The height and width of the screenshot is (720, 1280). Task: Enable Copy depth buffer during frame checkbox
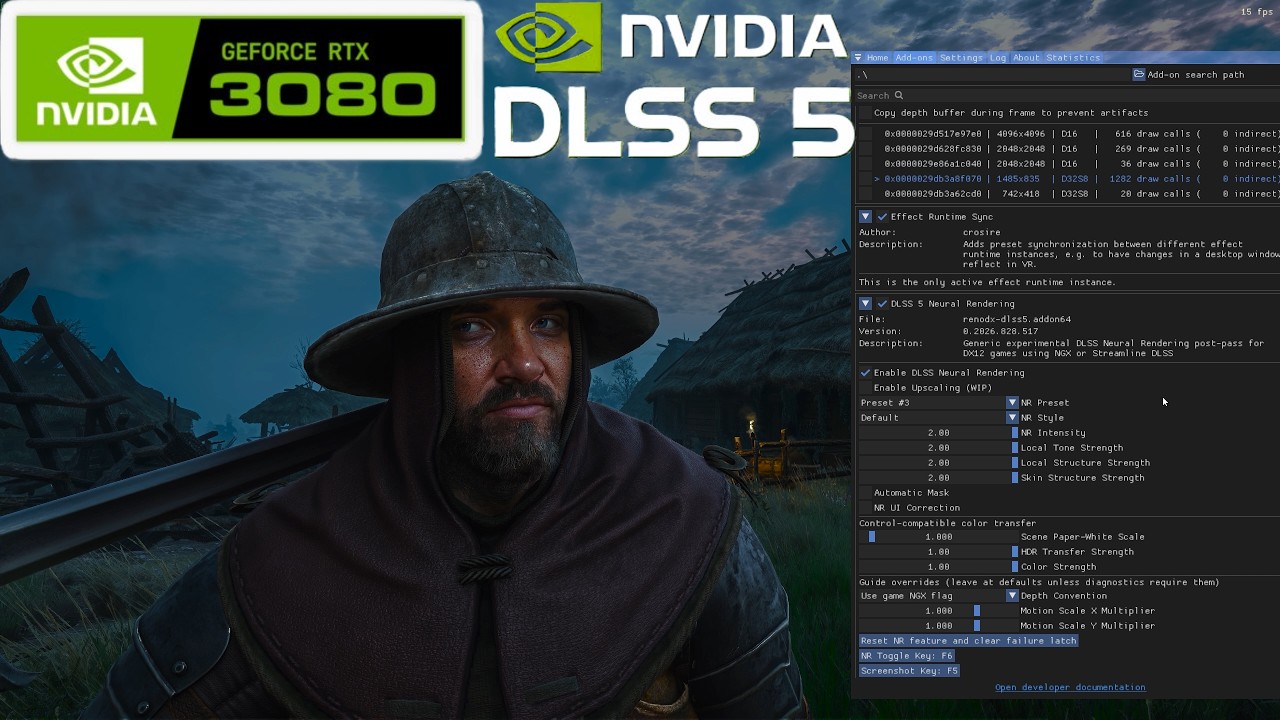tap(866, 113)
